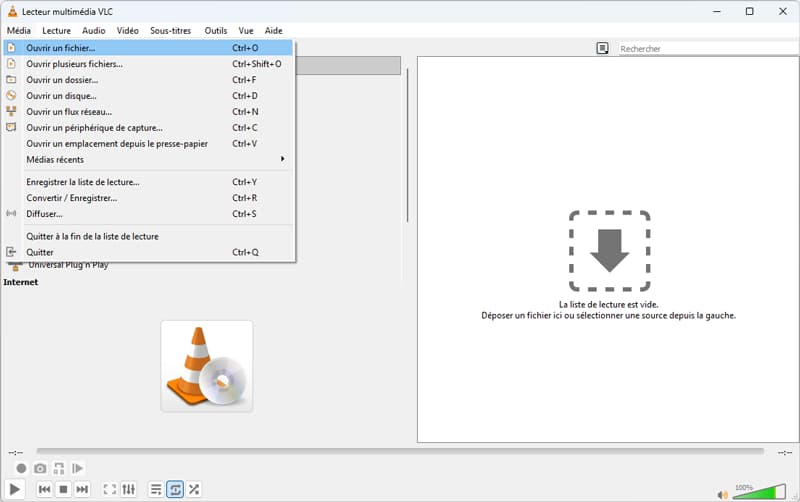Mute audio with the speaker icon
Image resolution: width=800 pixels, height=502 pixels.
tap(723, 494)
